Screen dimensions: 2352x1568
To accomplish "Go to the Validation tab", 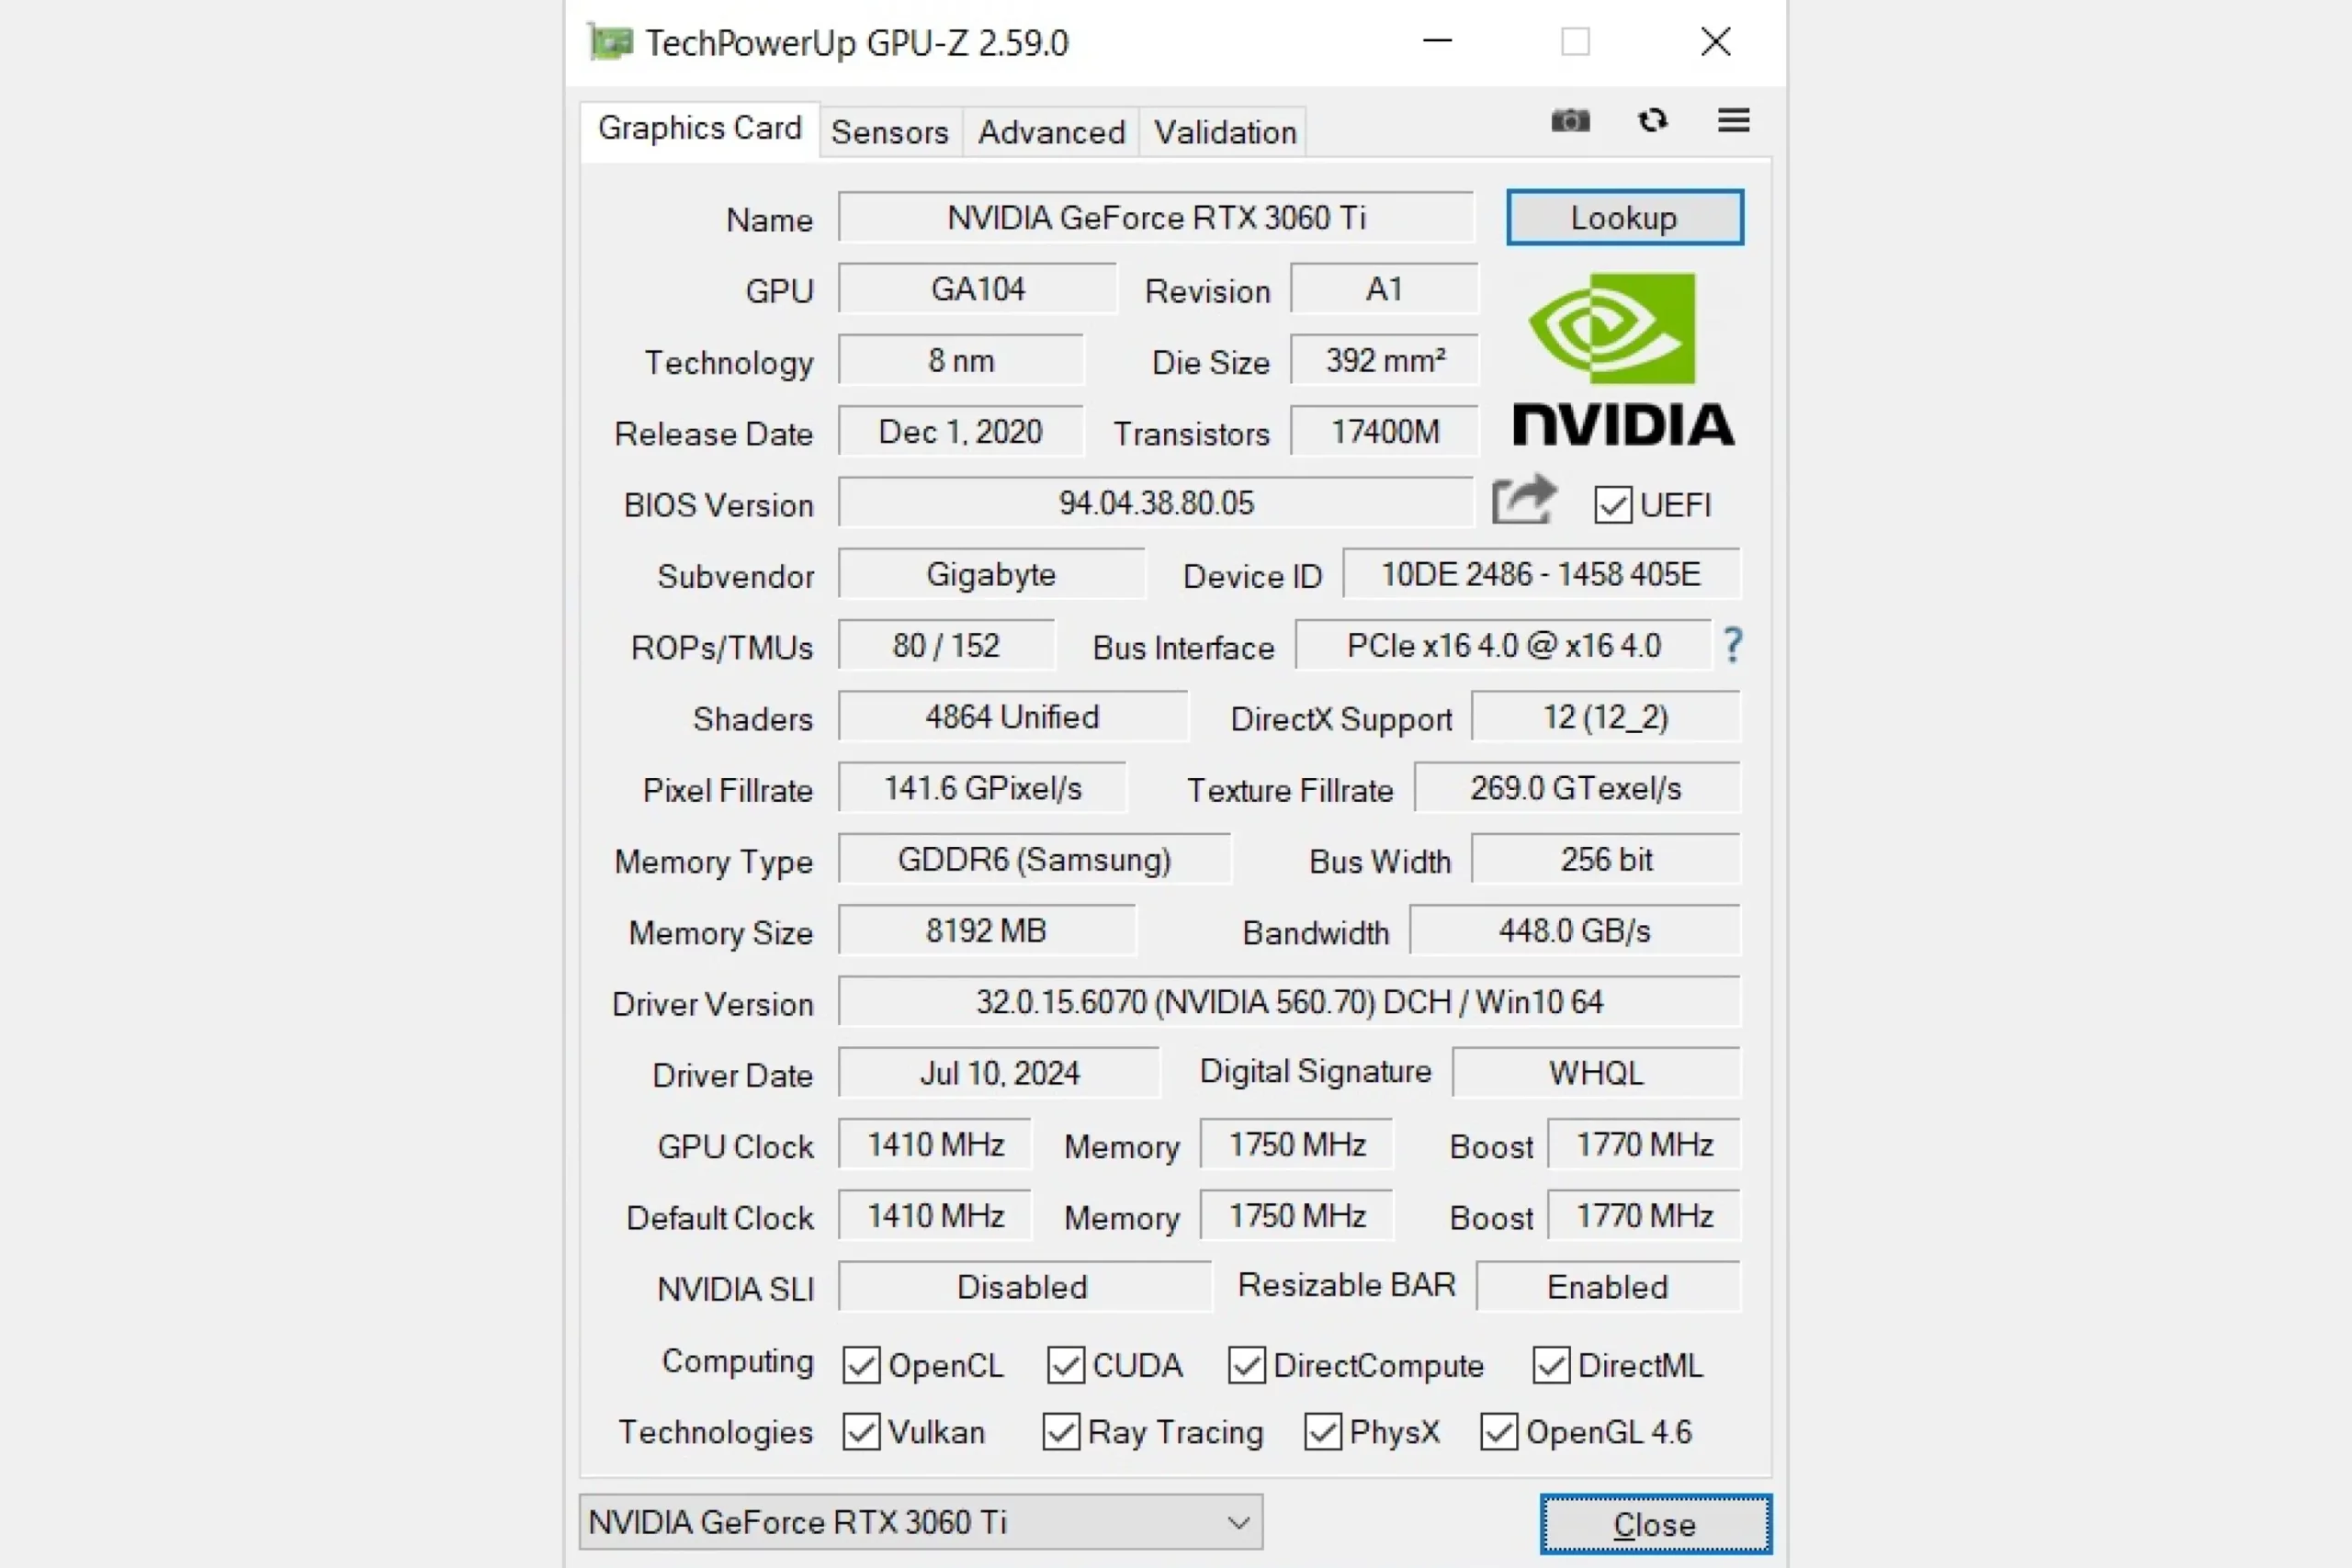I will [1224, 132].
